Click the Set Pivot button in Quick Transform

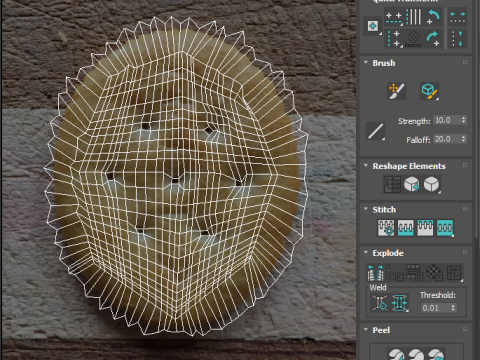tap(372, 26)
